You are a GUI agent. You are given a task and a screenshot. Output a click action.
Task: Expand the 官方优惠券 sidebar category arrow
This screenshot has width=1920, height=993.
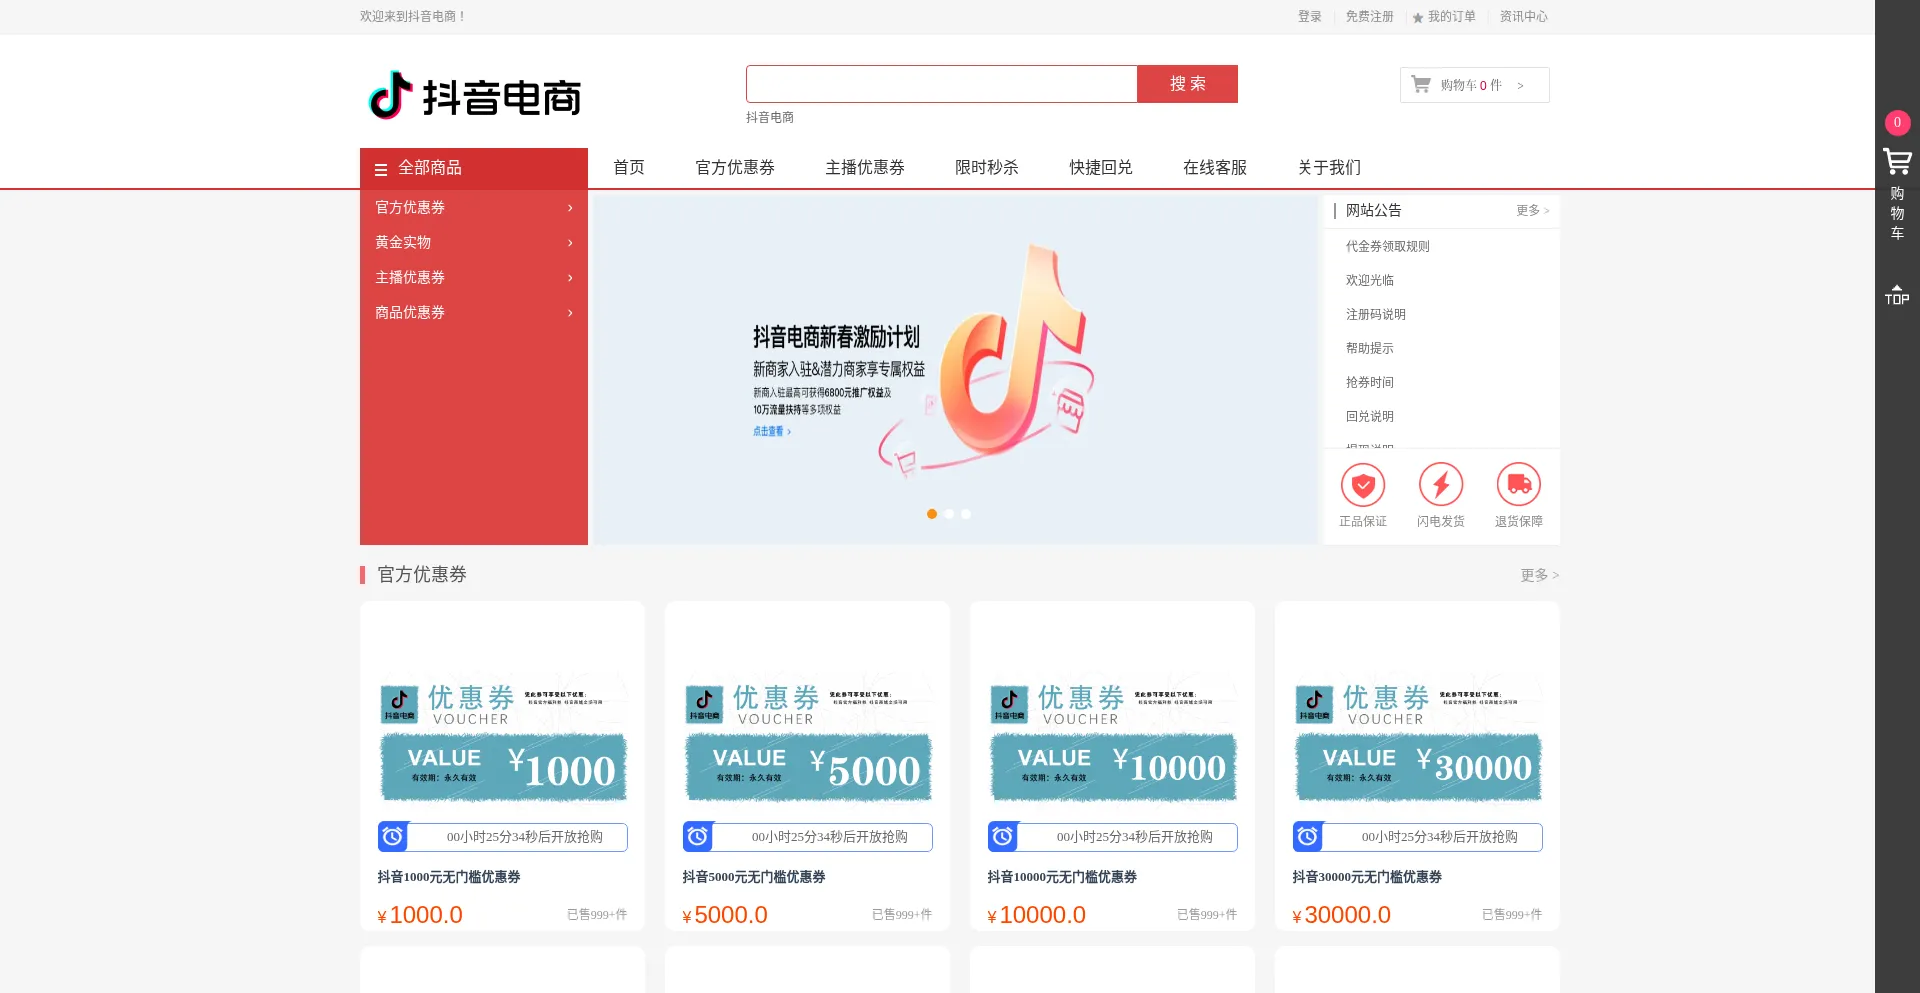tap(570, 208)
